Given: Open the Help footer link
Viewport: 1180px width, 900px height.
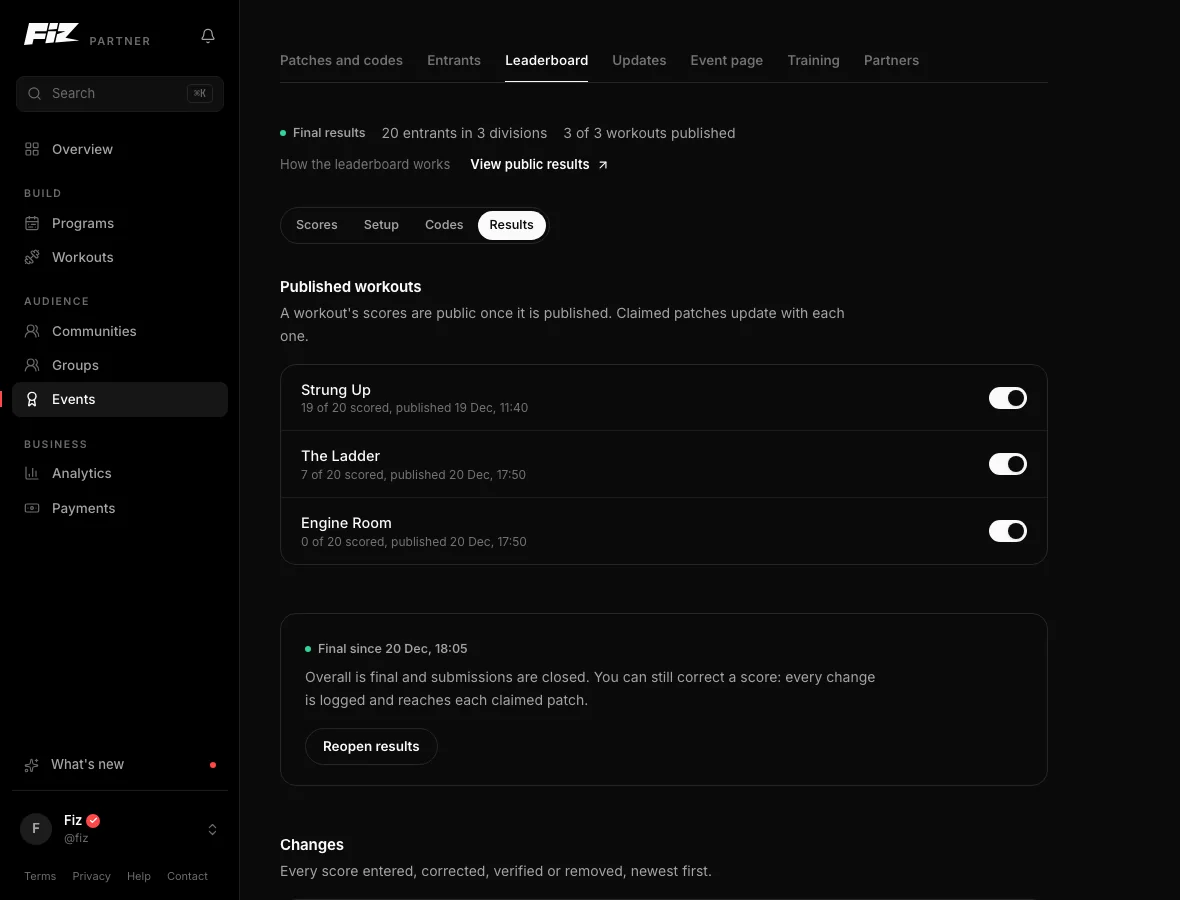Looking at the screenshot, I should click(x=138, y=877).
